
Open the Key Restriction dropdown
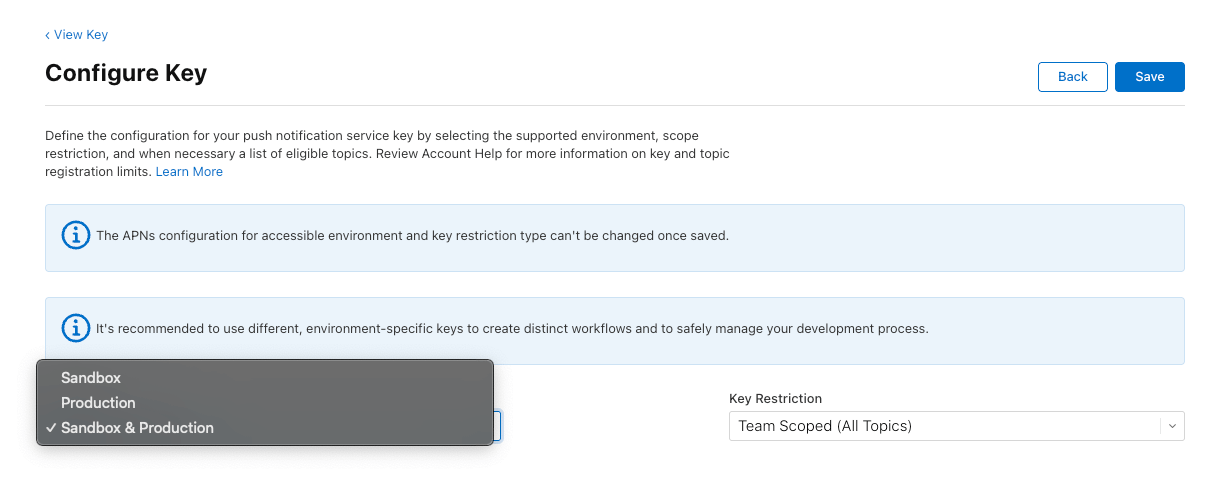pyautogui.click(x=957, y=426)
